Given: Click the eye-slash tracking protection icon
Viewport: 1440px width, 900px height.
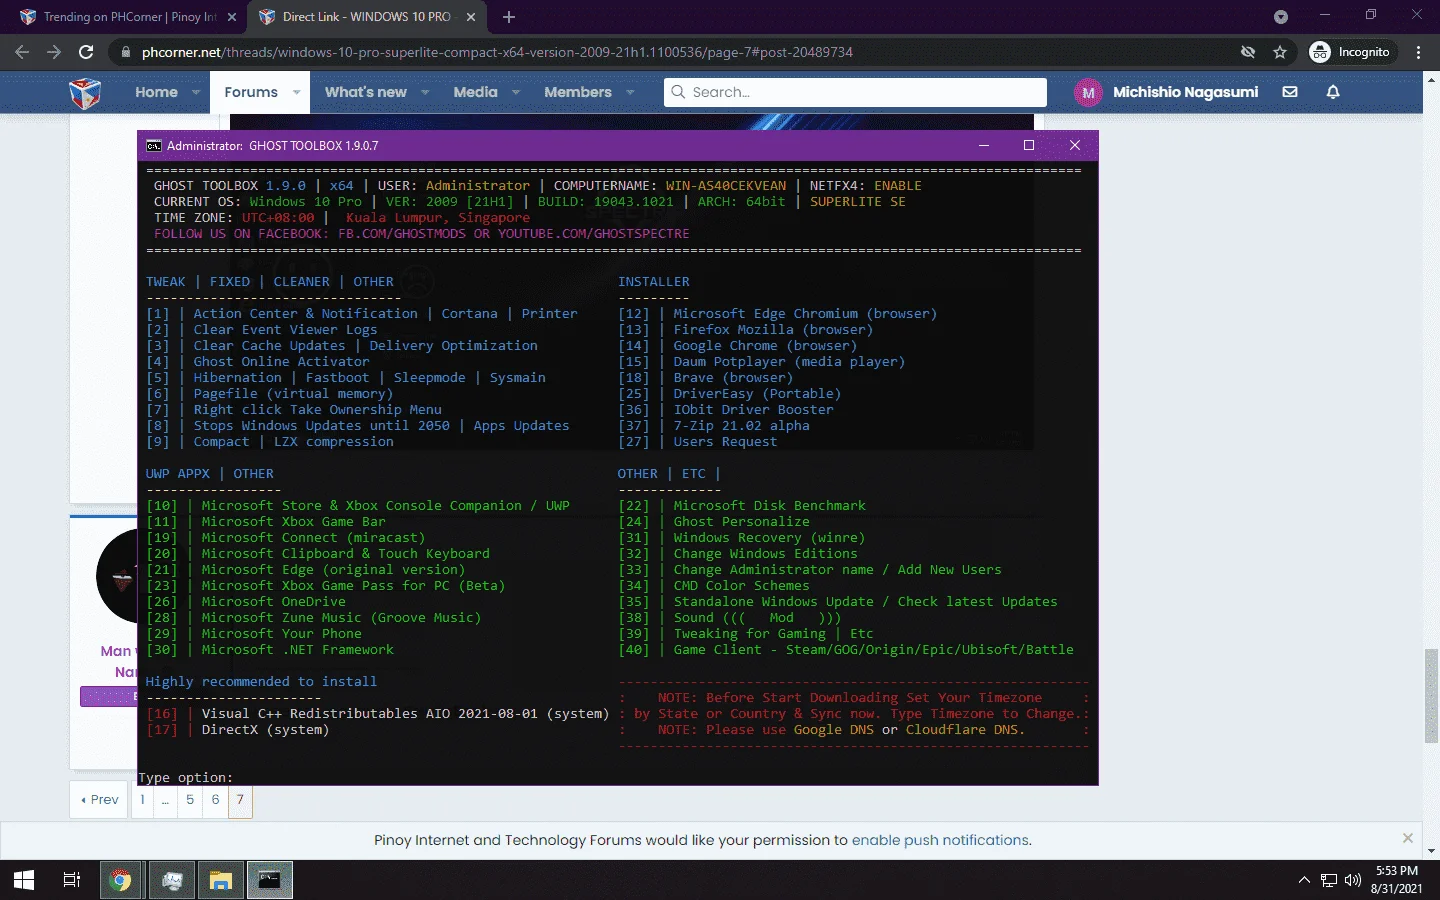Looking at the screenshot, I should point(1248,52).
